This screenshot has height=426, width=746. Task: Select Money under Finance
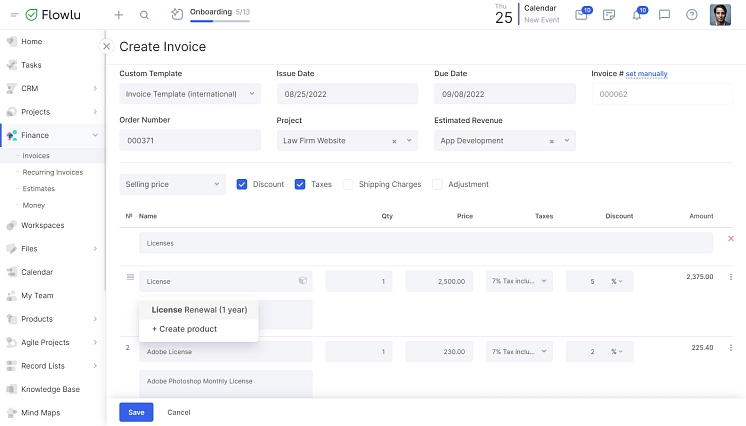pyautogui.click(x=34, y=205)
